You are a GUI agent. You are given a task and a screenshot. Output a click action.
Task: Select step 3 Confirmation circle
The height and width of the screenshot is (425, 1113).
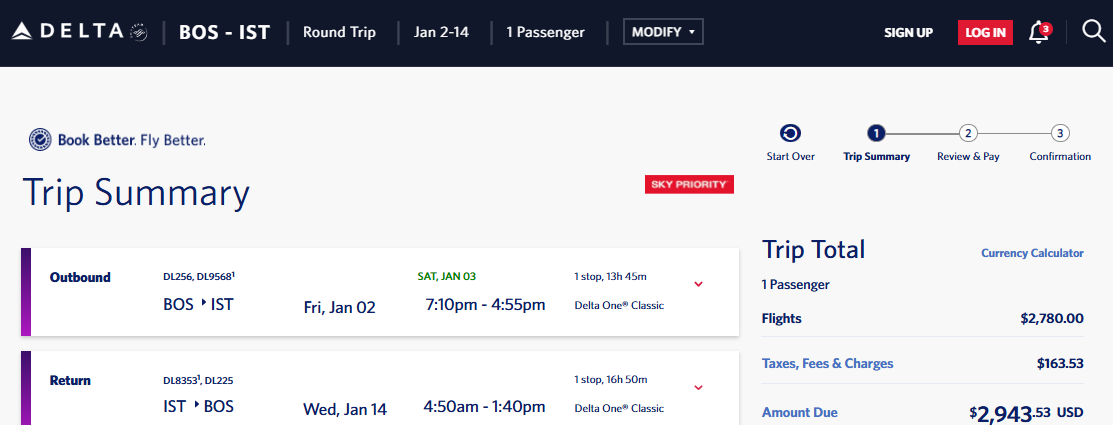(x=1060, y=133)
